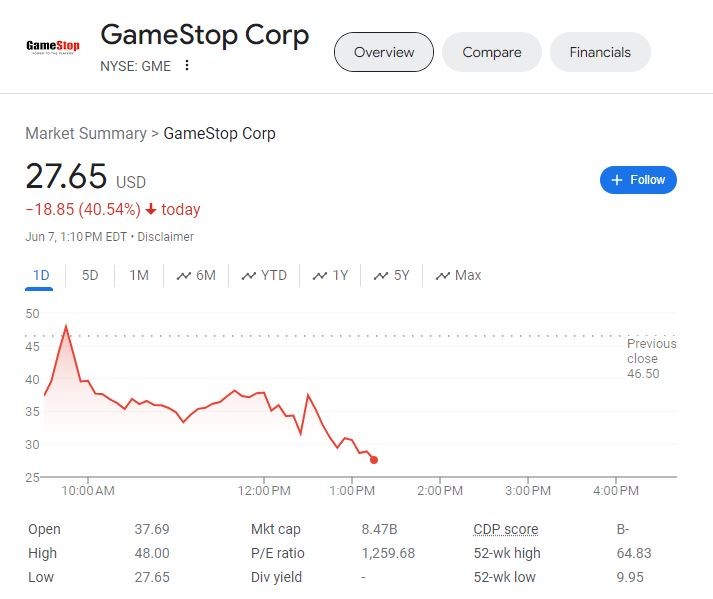
Task: Click the Market Summary breadcrumb link
Action: pos(85,133)
